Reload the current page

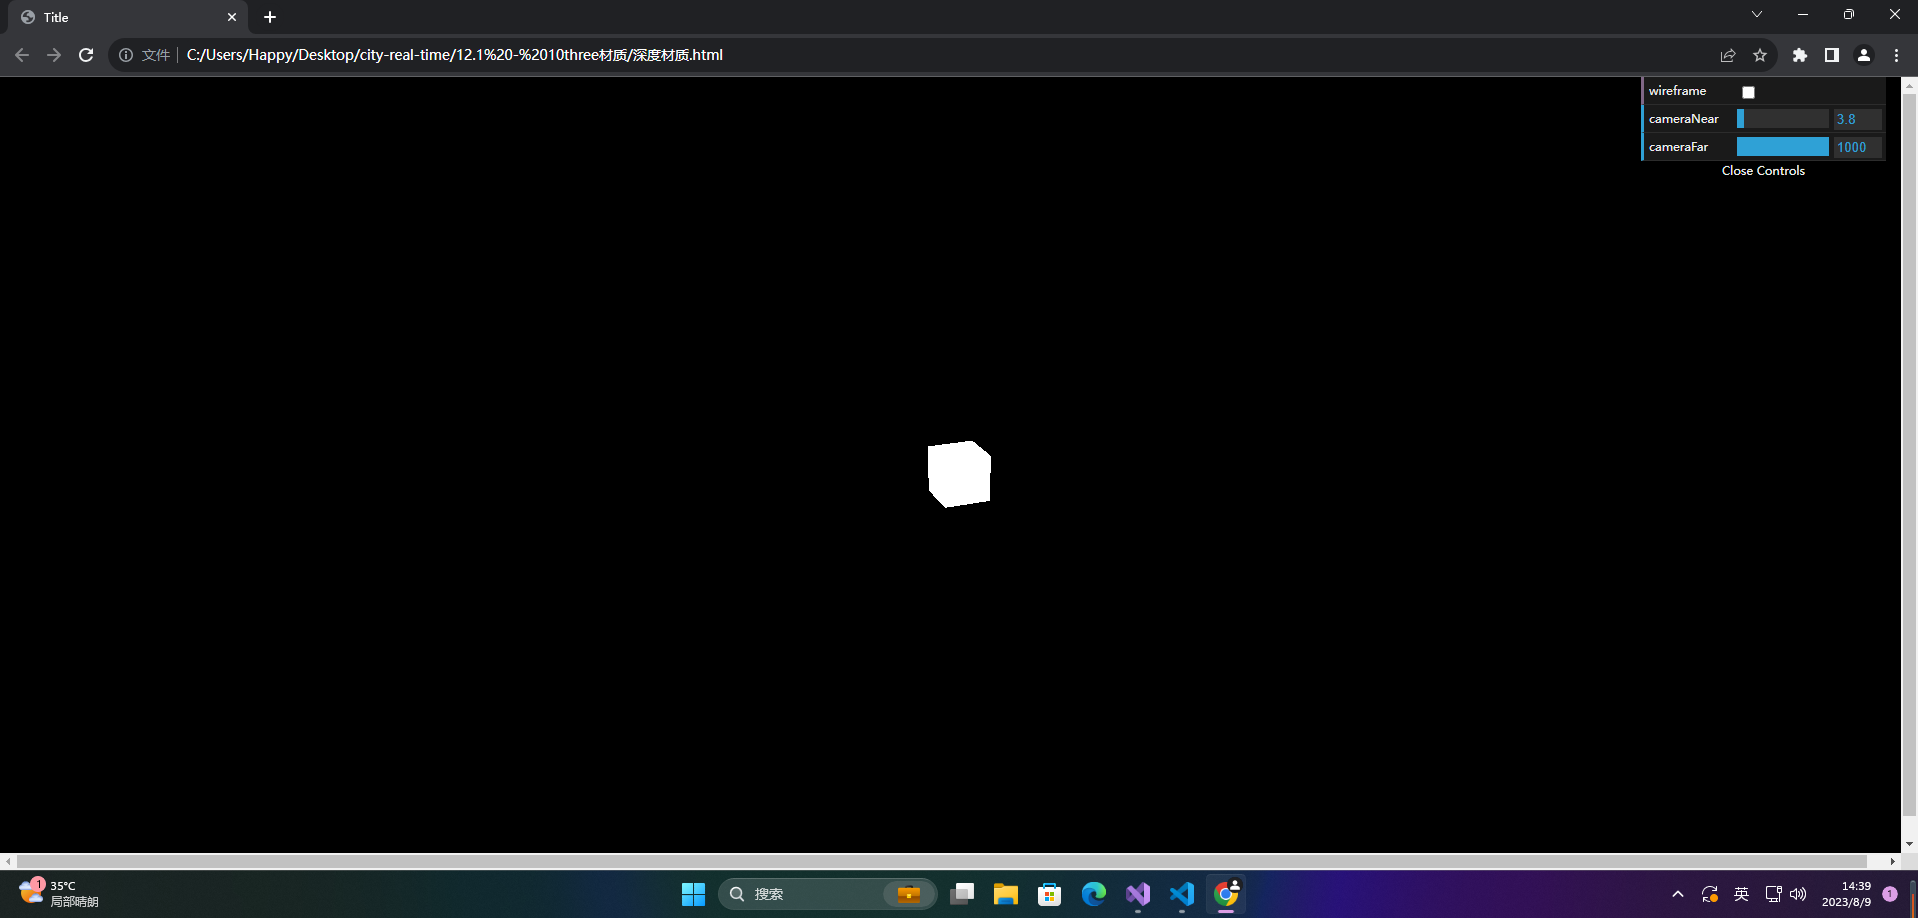[86, 55]
